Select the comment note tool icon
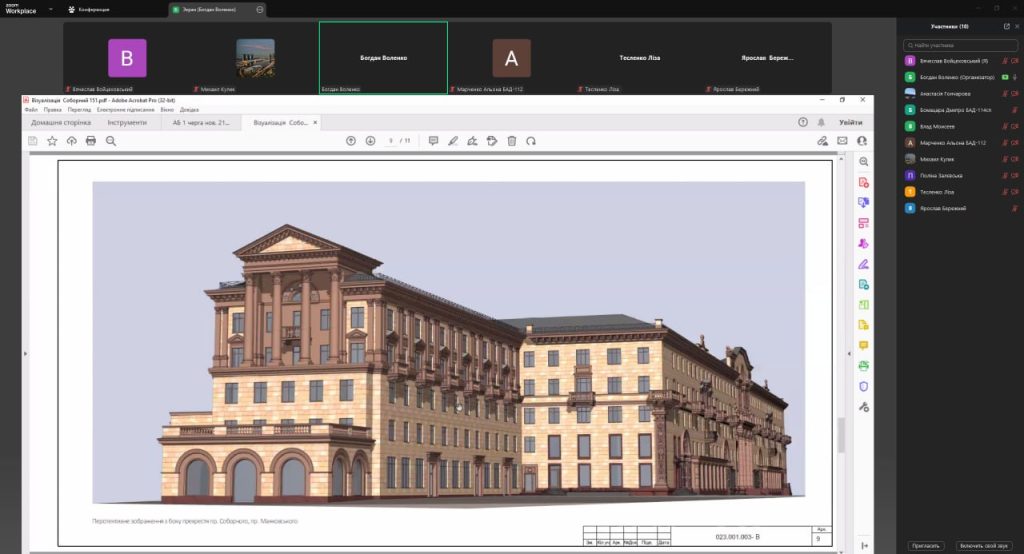The width and height of the screenshot is (1024, 554). pos(433,141)
